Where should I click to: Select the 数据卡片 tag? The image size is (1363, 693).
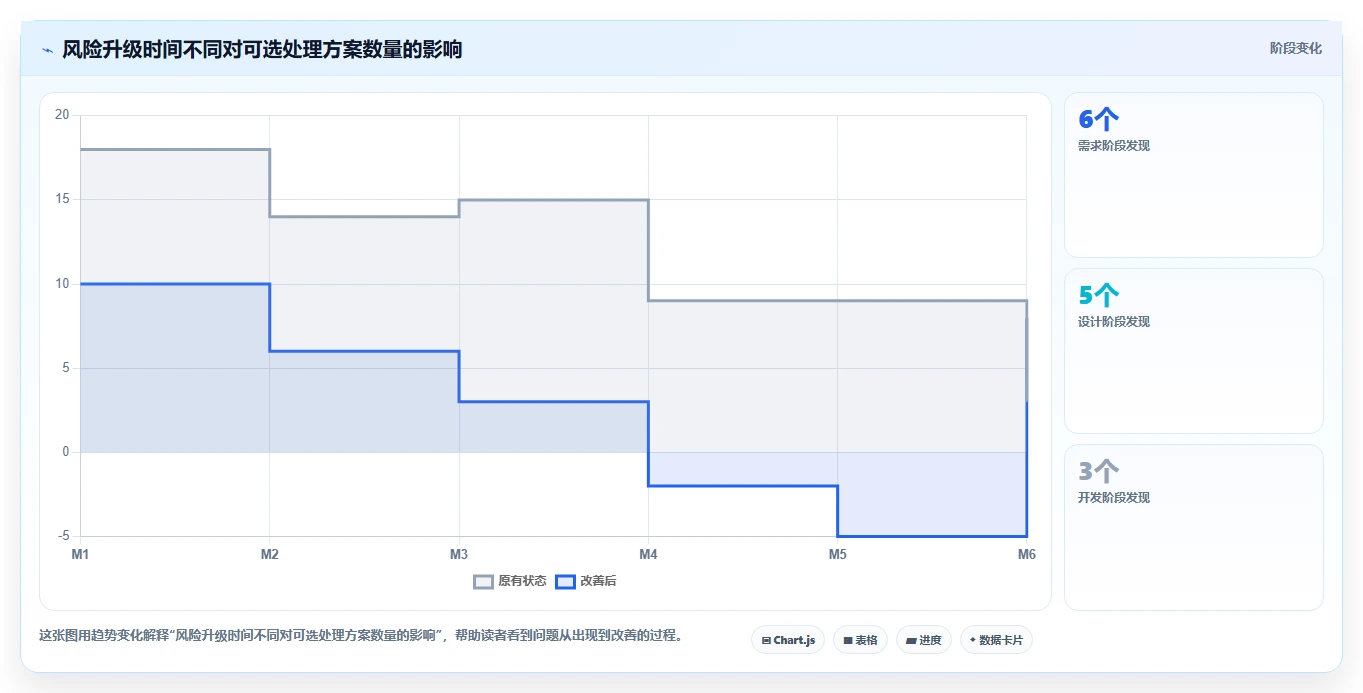point(996,640)
